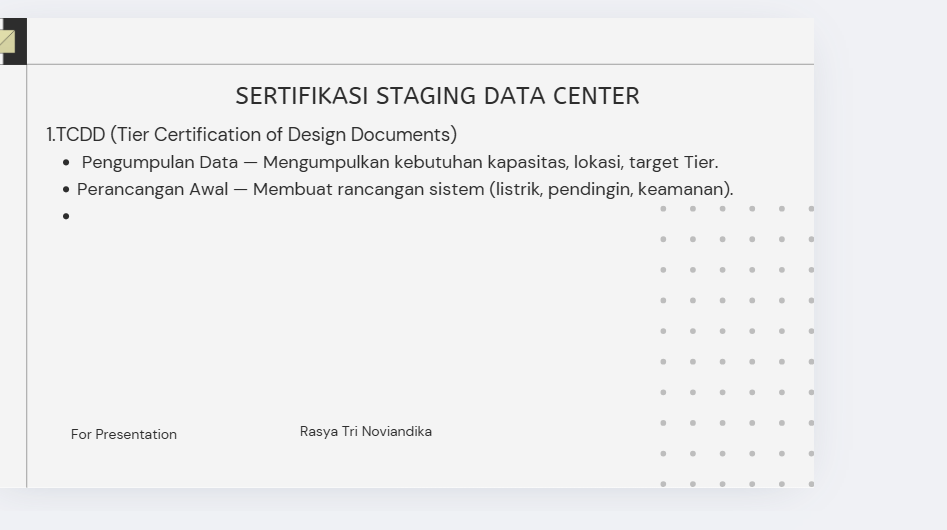Click the 'Rasya Tri Noviandika' author text

366,431
